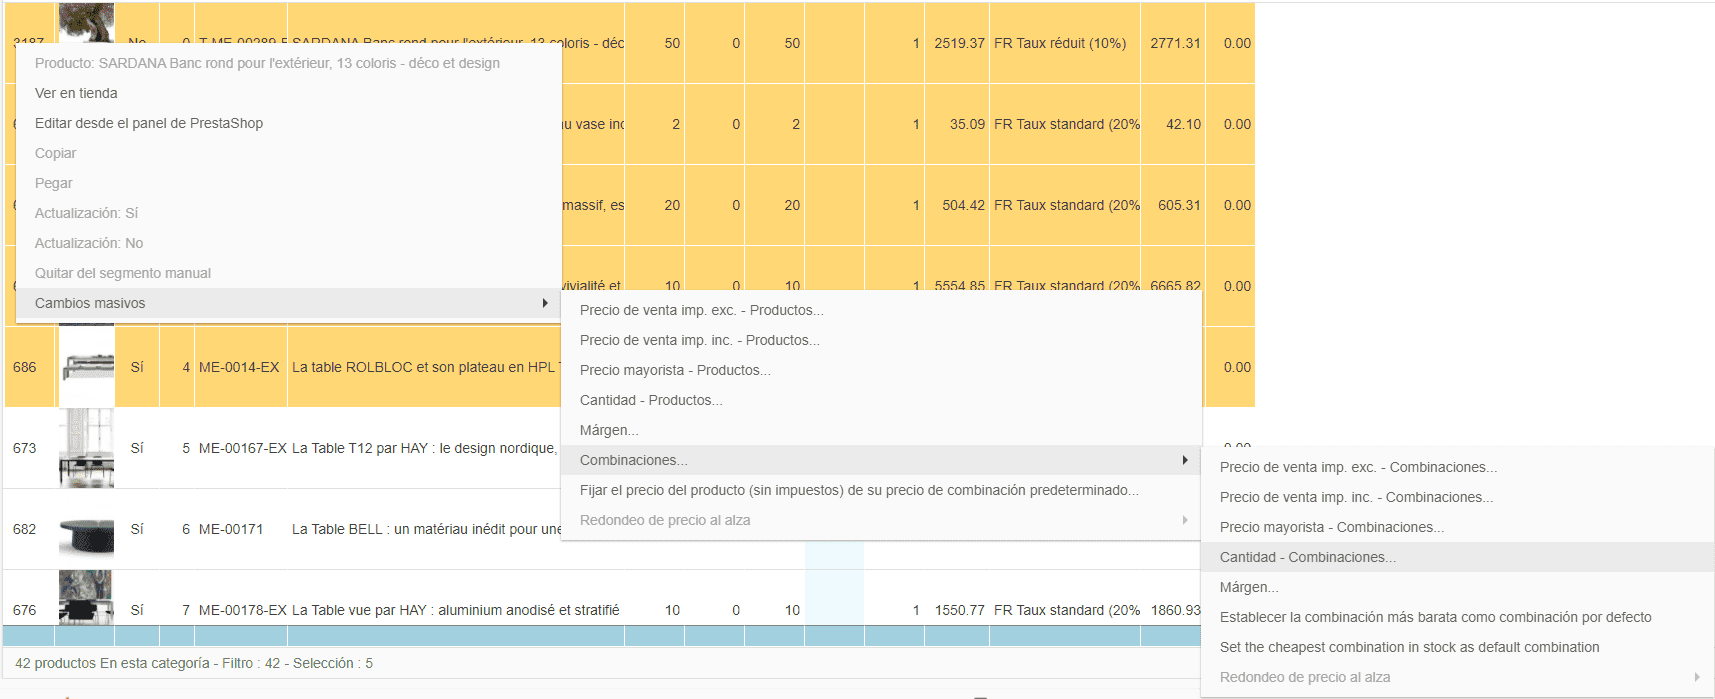Screen dimensions: 1715x699
Task: Click the Table BELL product thumbnail
Action: (x=86, y=530)
